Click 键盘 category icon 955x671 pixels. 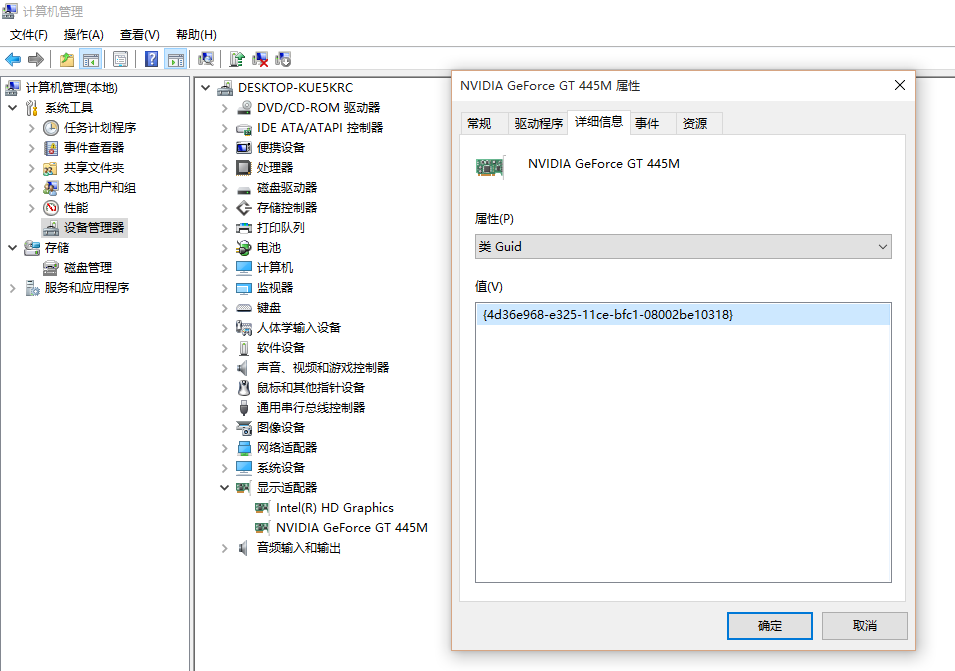coord(244,308)
